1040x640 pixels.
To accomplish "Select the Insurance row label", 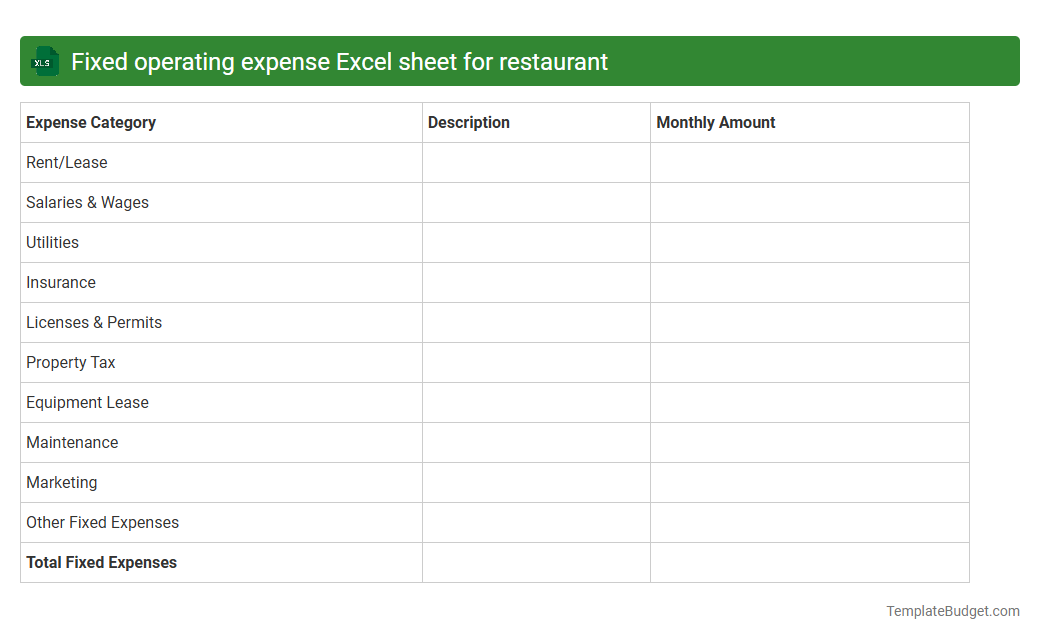I will [x=61, y=282].
